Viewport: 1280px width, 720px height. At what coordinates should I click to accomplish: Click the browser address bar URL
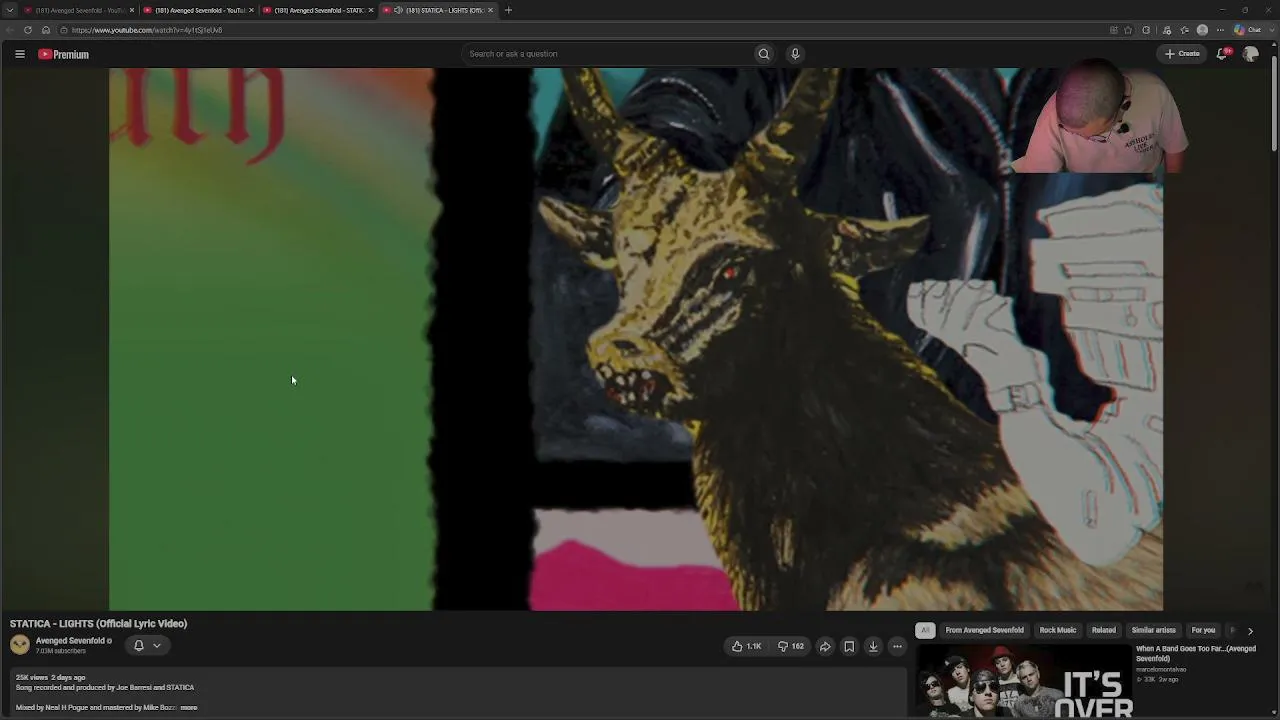[147, 30]
